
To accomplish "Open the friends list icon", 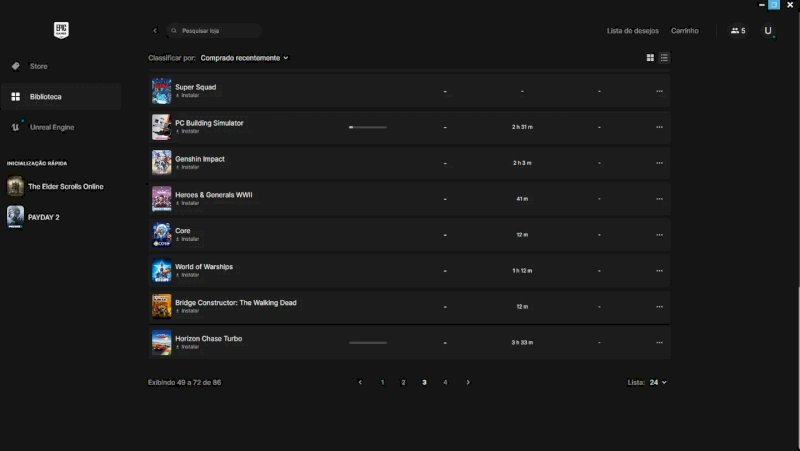I will (738, 31).
